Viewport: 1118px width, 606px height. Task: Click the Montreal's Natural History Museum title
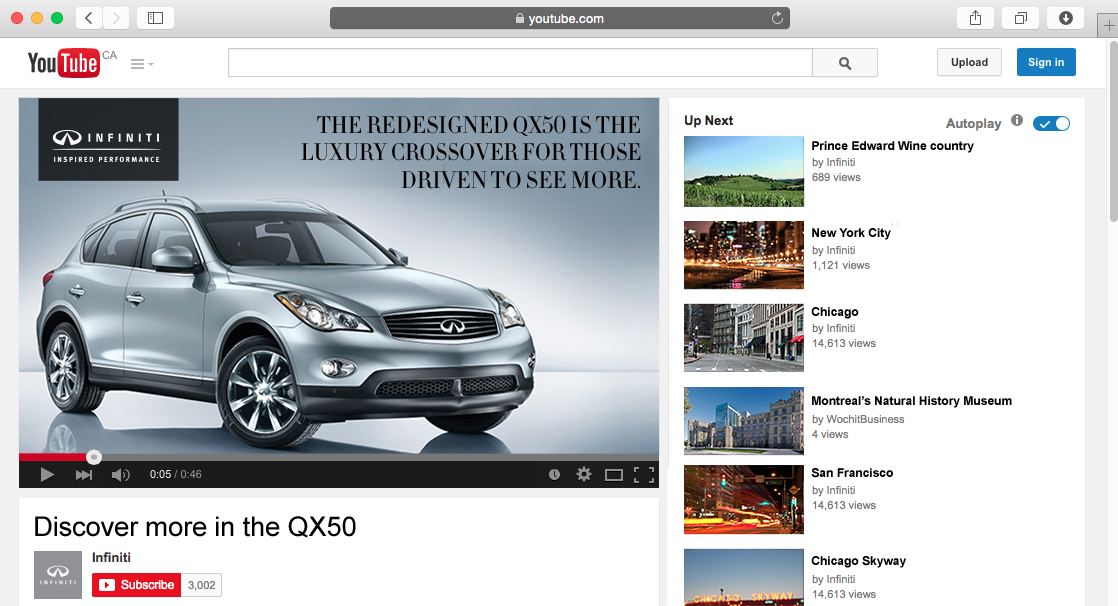tap(911, 401)
